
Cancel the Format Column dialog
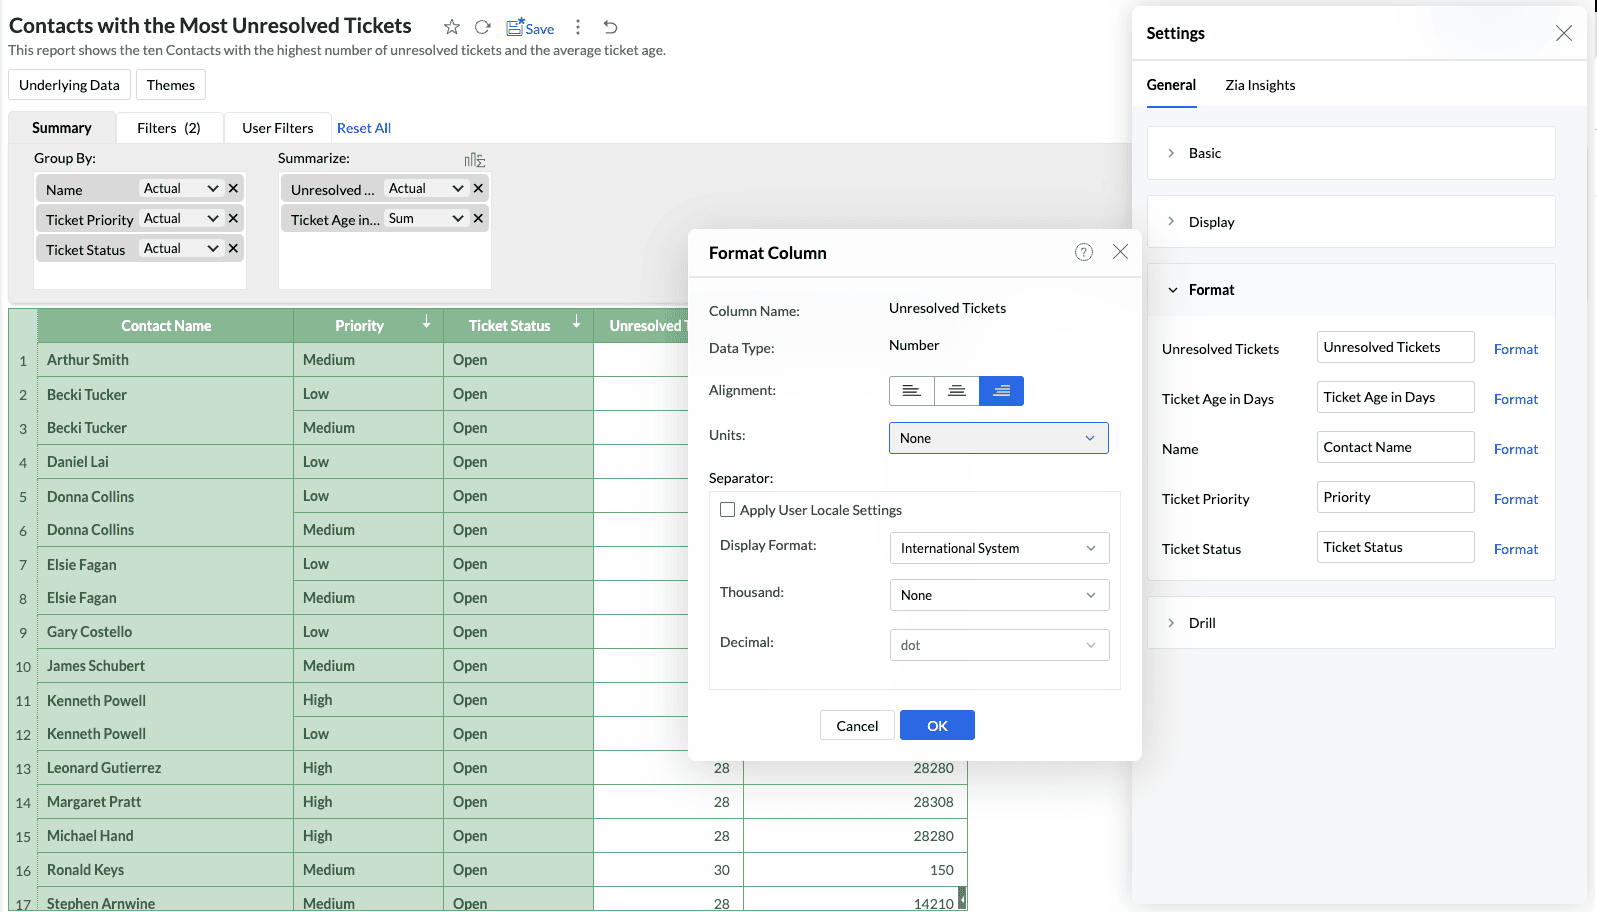coord(857,725)
